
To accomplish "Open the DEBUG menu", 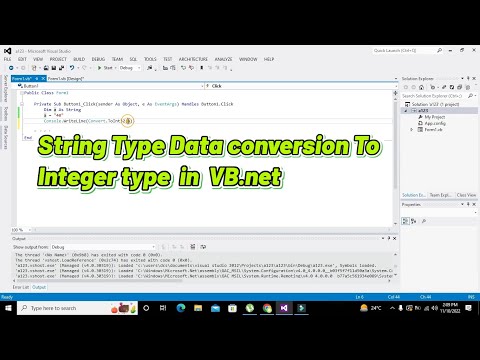I will click(98, 59).
